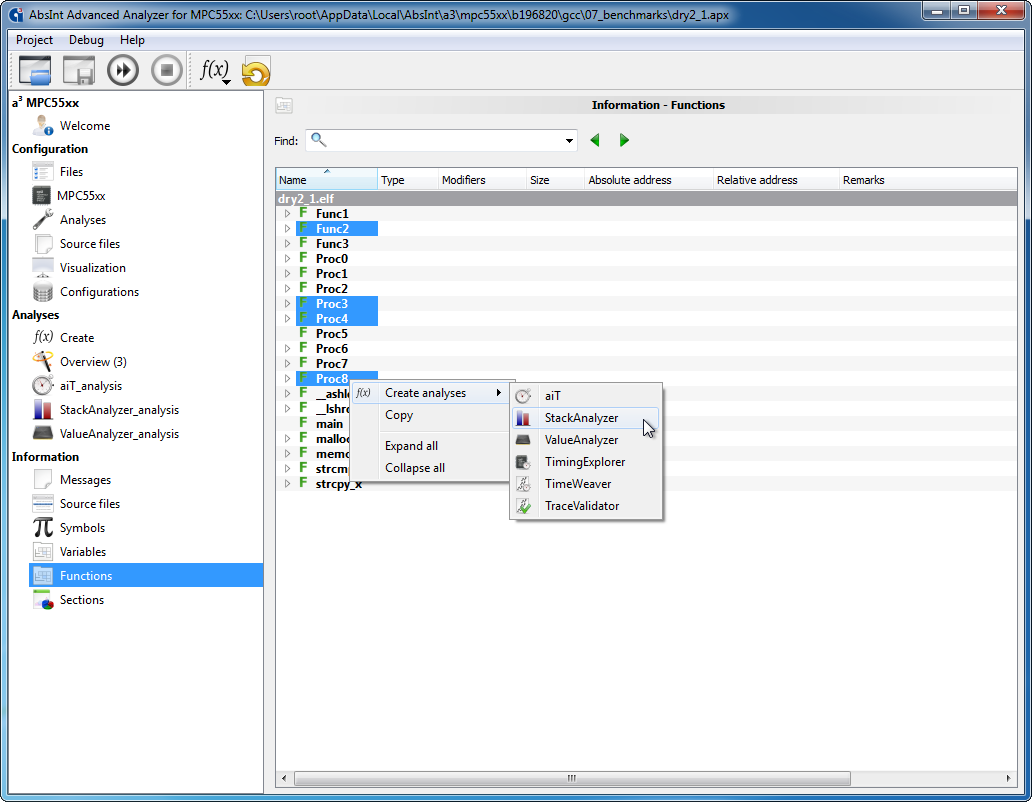Sort by the Absolute address column header
Viewport: 1032px width, 802px height.
pyautogui.click(x=649, y=180)
